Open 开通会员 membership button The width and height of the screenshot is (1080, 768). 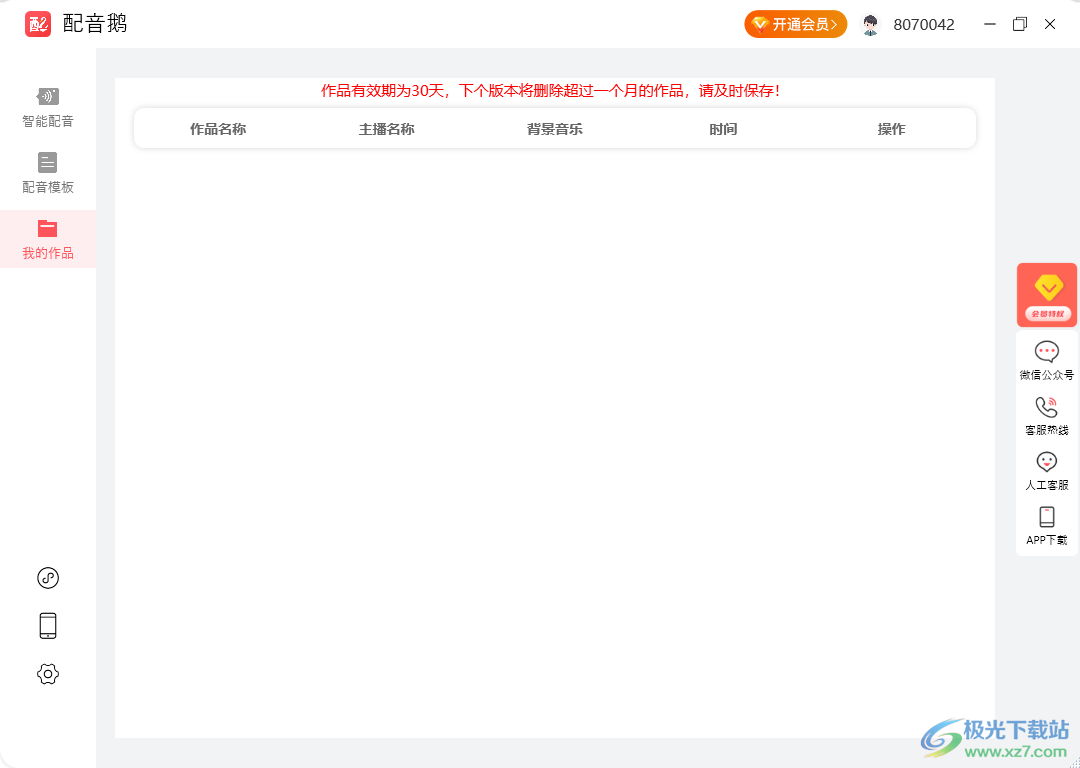coord(796,23)
